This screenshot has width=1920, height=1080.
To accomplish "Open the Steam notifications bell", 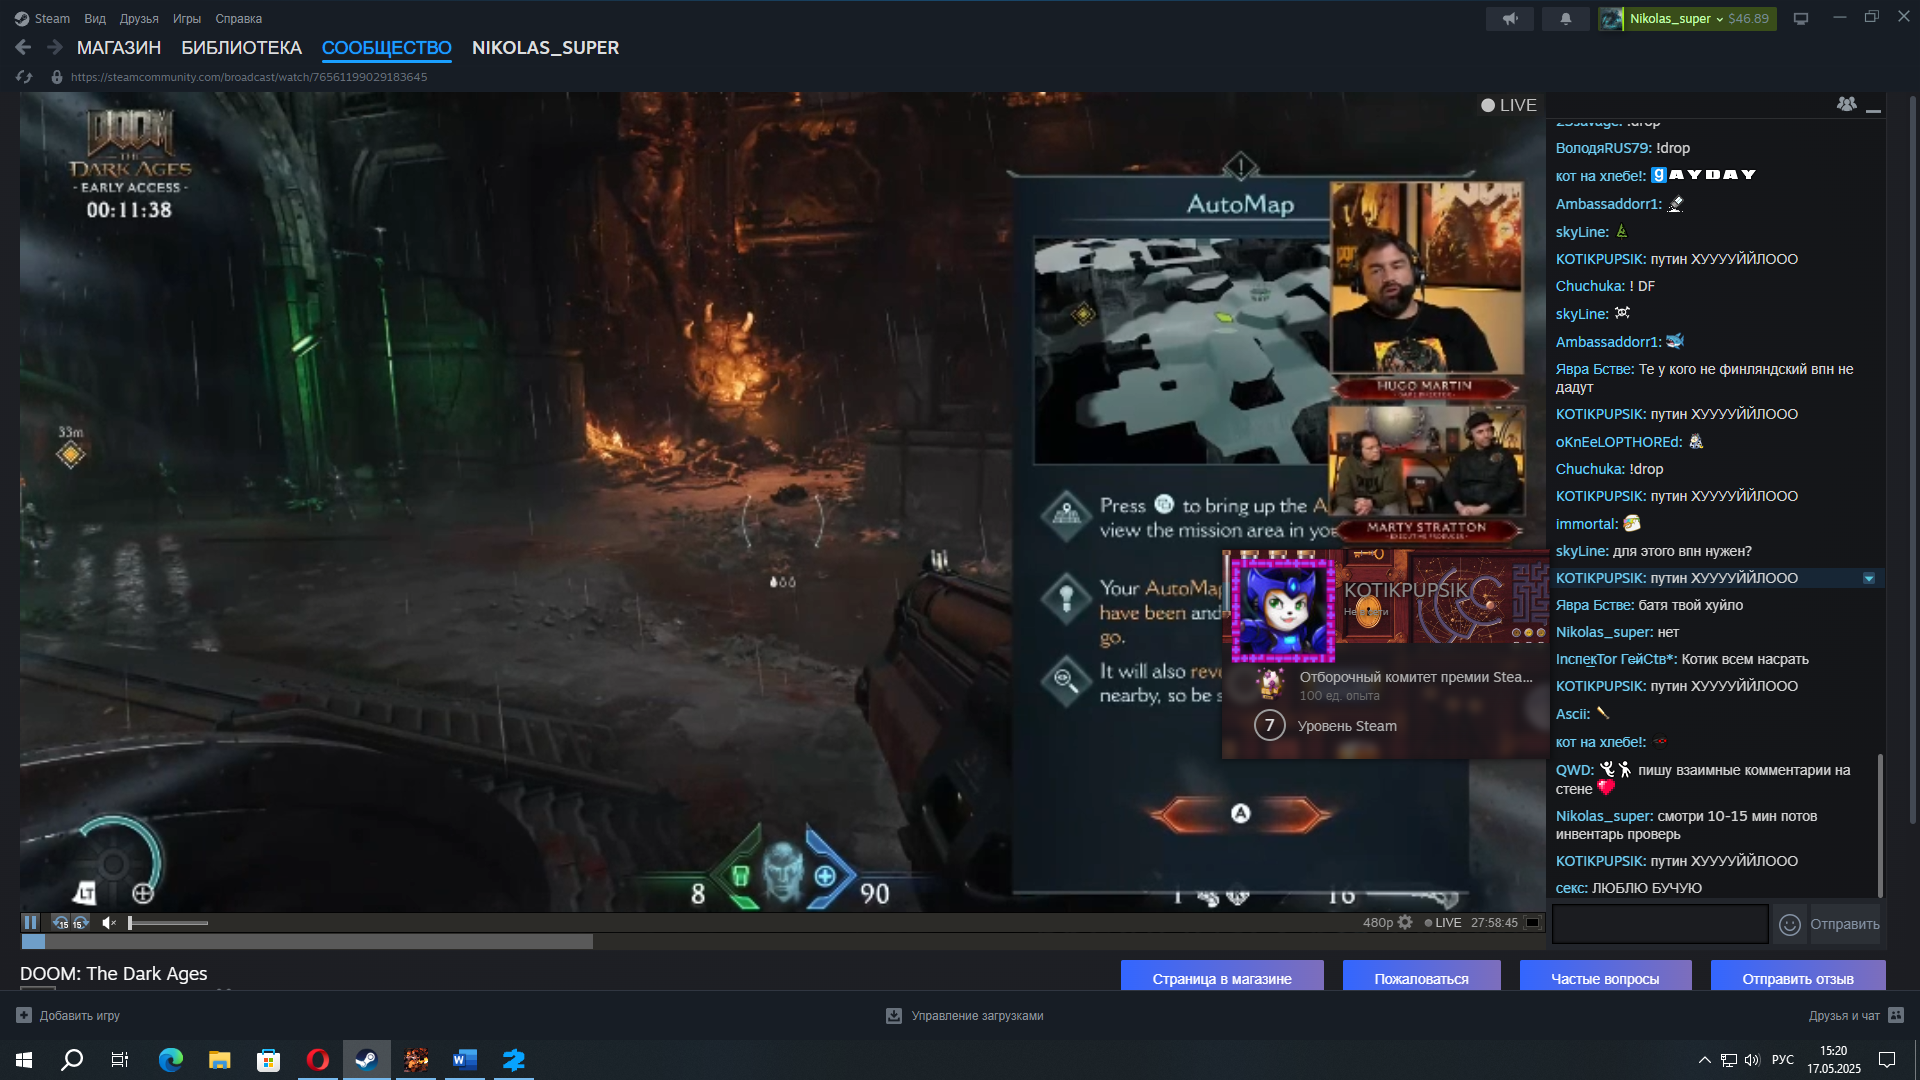I will 1565,18.
